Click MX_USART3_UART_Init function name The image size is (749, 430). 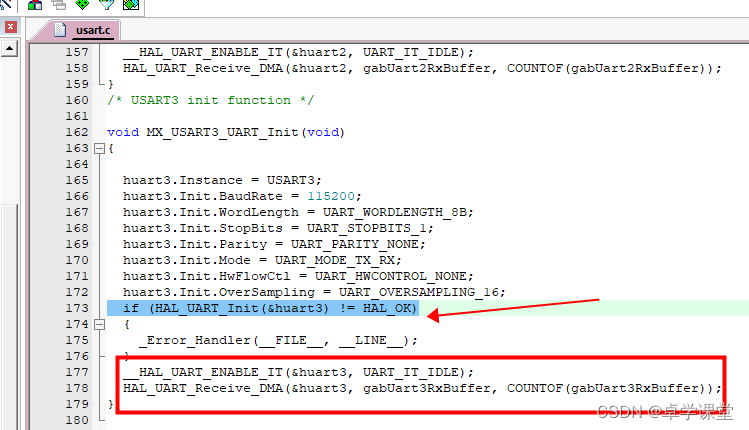click(222, 132)
